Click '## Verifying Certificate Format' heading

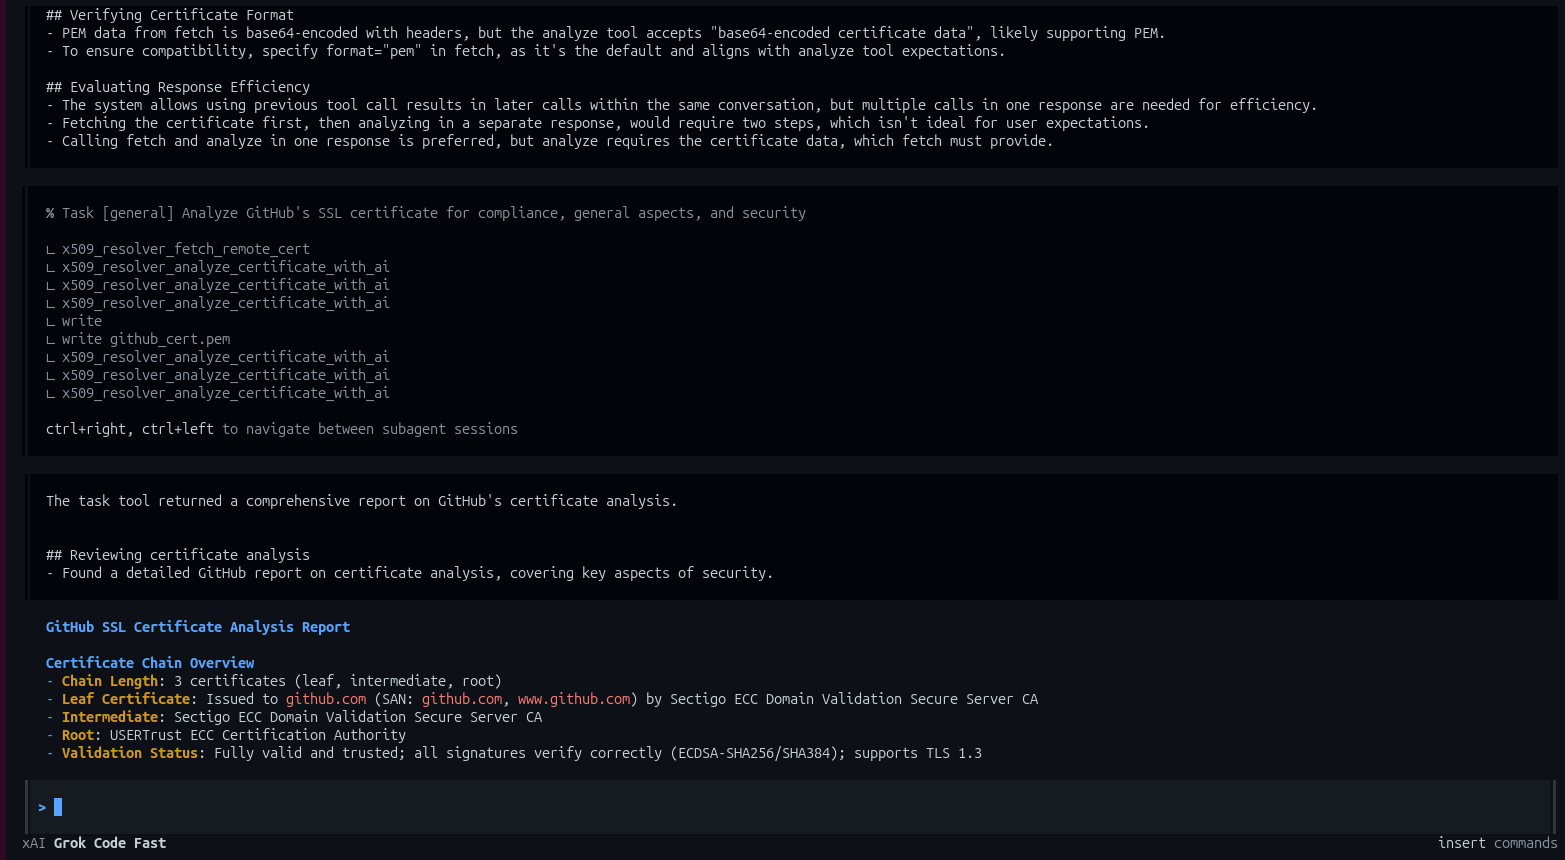pyautogui.click(x=170, y=15)
